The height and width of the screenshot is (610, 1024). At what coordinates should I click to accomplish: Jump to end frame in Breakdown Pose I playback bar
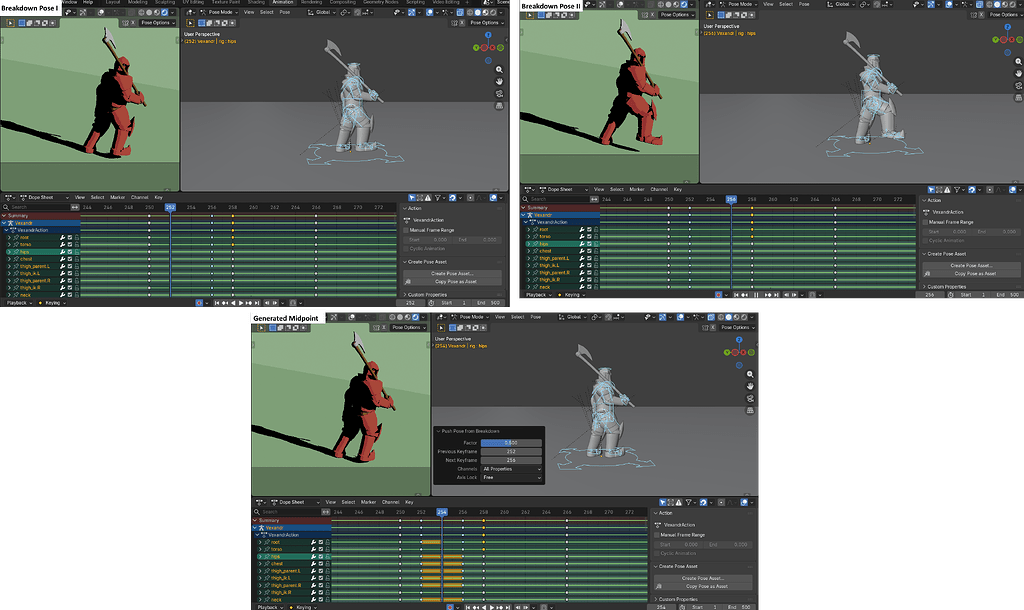pyautogui.click(x=258, y=303)
